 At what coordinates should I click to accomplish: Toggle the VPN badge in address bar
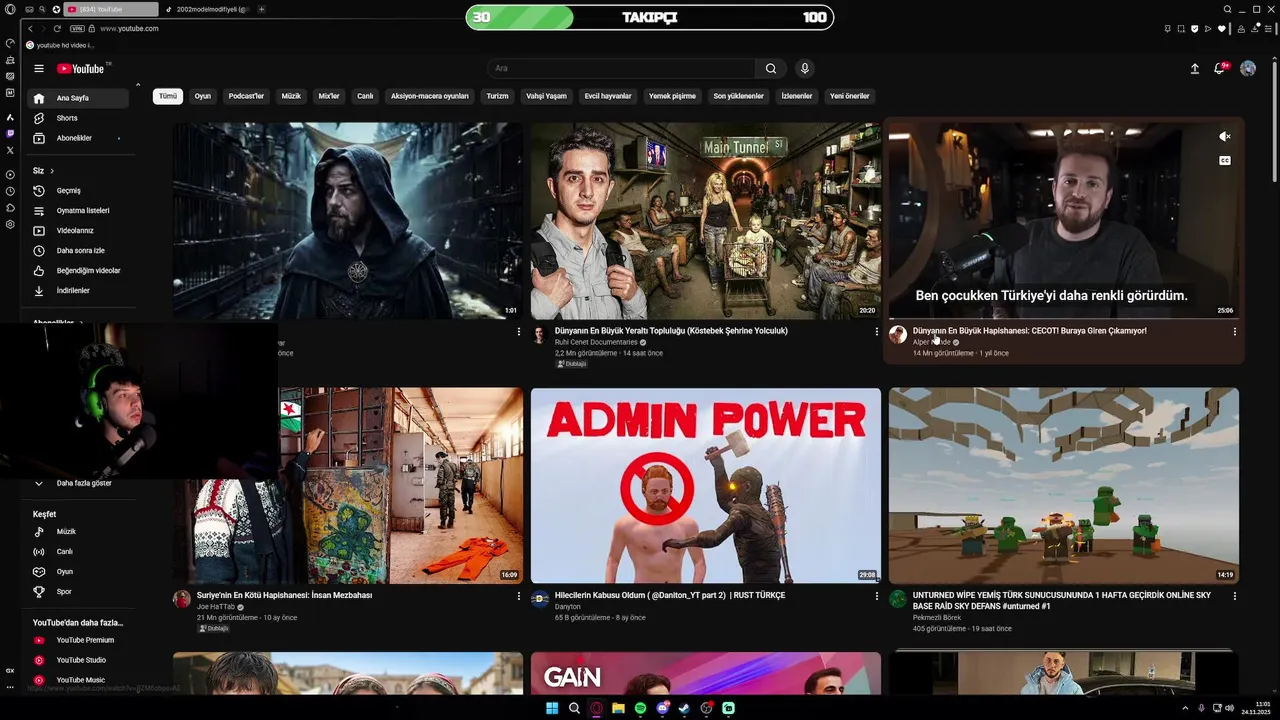pyautogui.click(x=77, y=28)
